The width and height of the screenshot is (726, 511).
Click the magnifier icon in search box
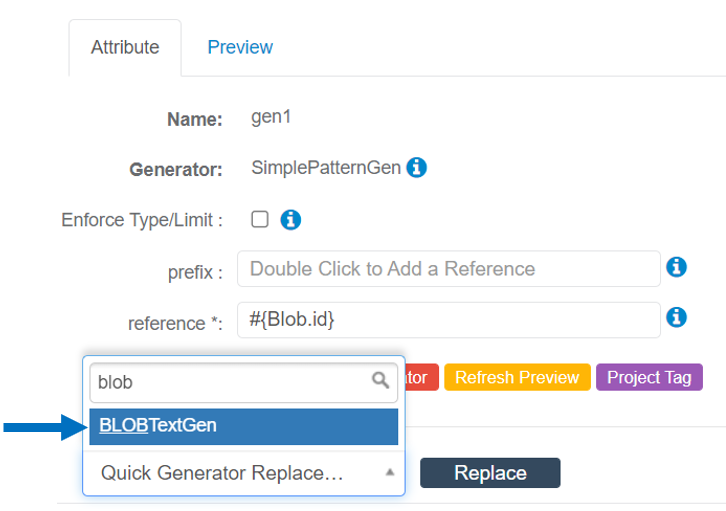[x=380, y=380]
